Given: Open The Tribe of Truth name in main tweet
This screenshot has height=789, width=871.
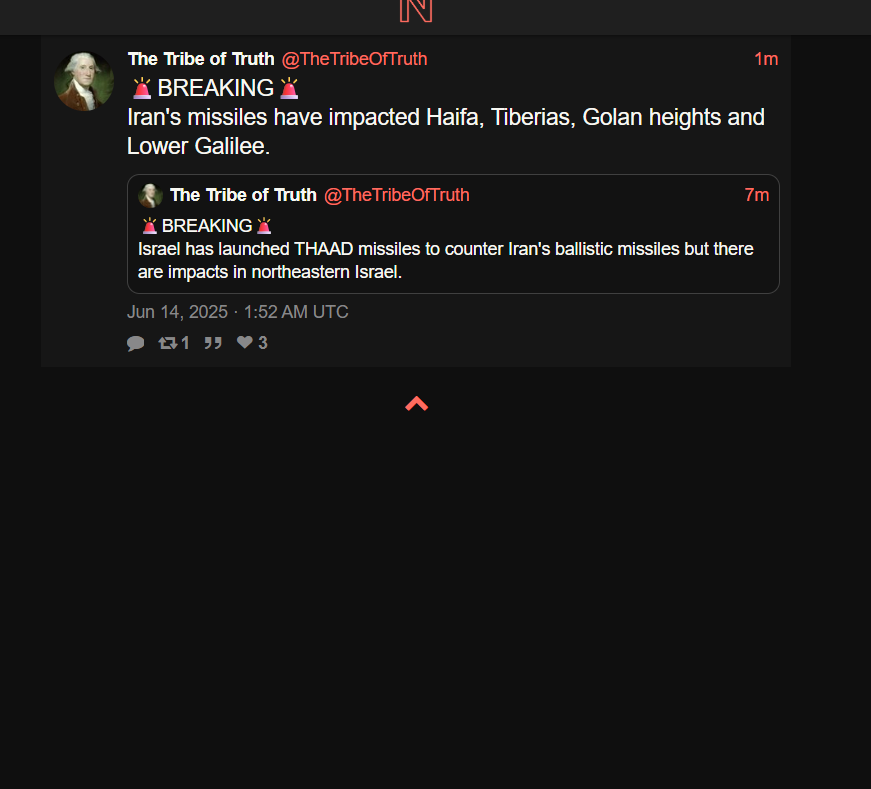Looking at the screenshot, I should click(201, 59).
